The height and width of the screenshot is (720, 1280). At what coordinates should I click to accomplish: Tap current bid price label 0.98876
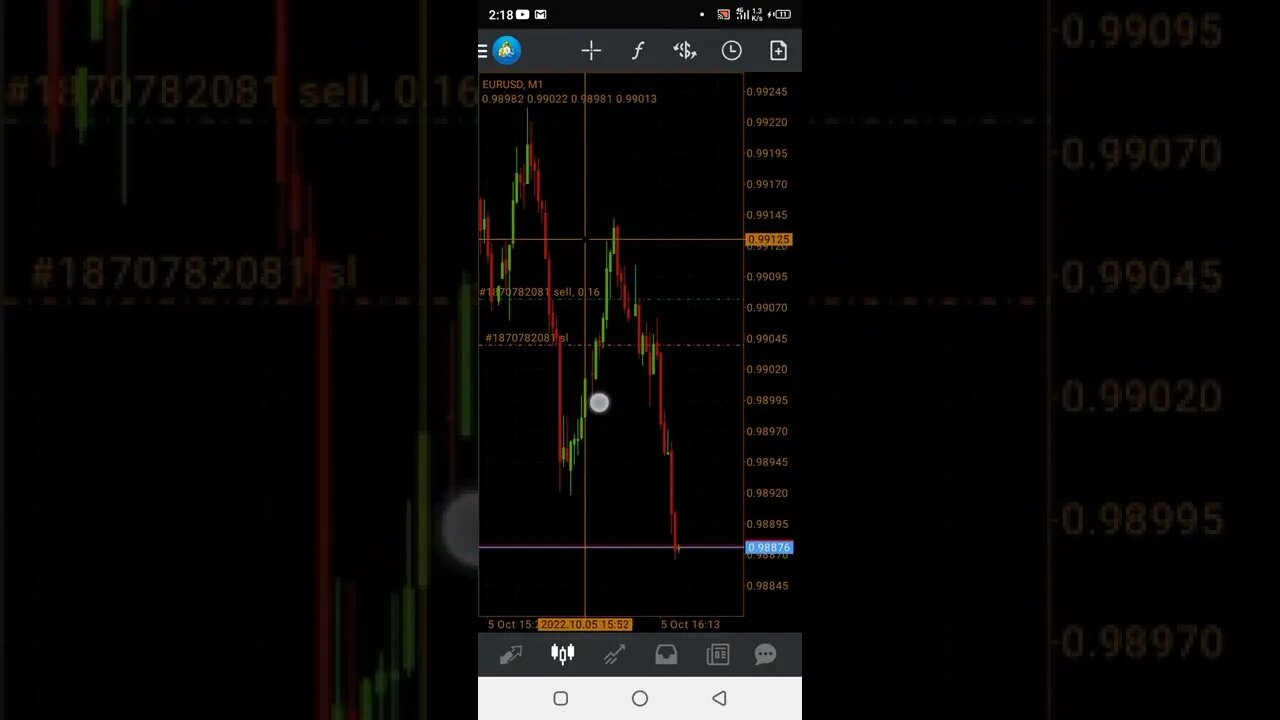click(x=769, y=548)
